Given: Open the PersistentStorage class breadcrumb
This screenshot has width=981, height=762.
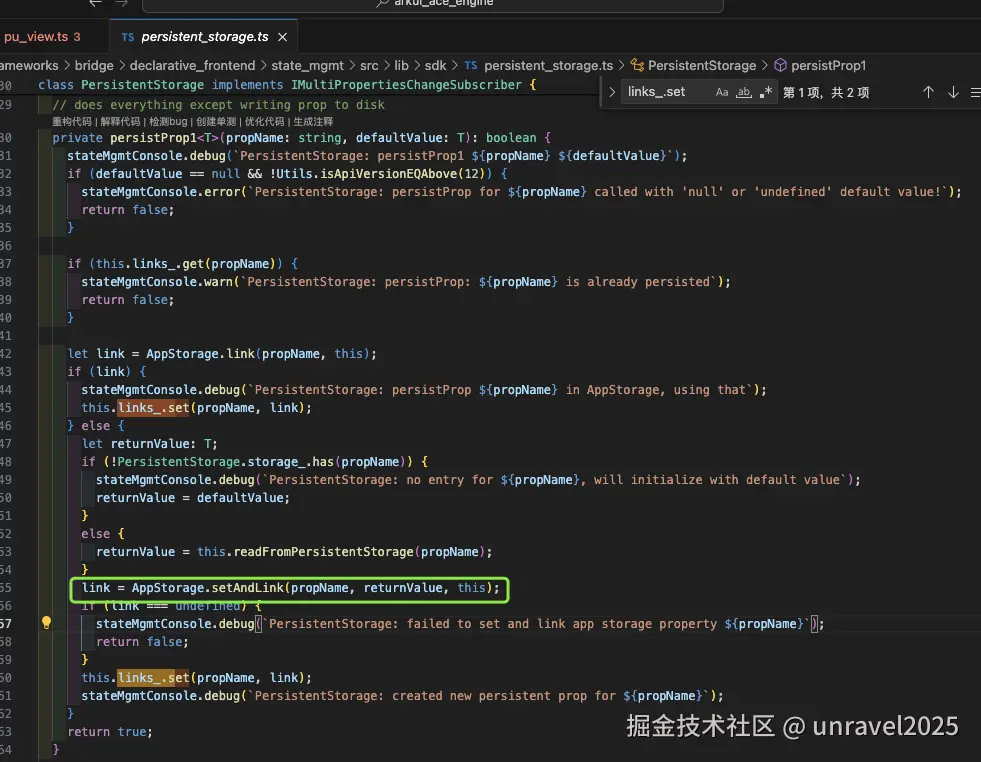Looking at the screenshot, I should point(701,66).
